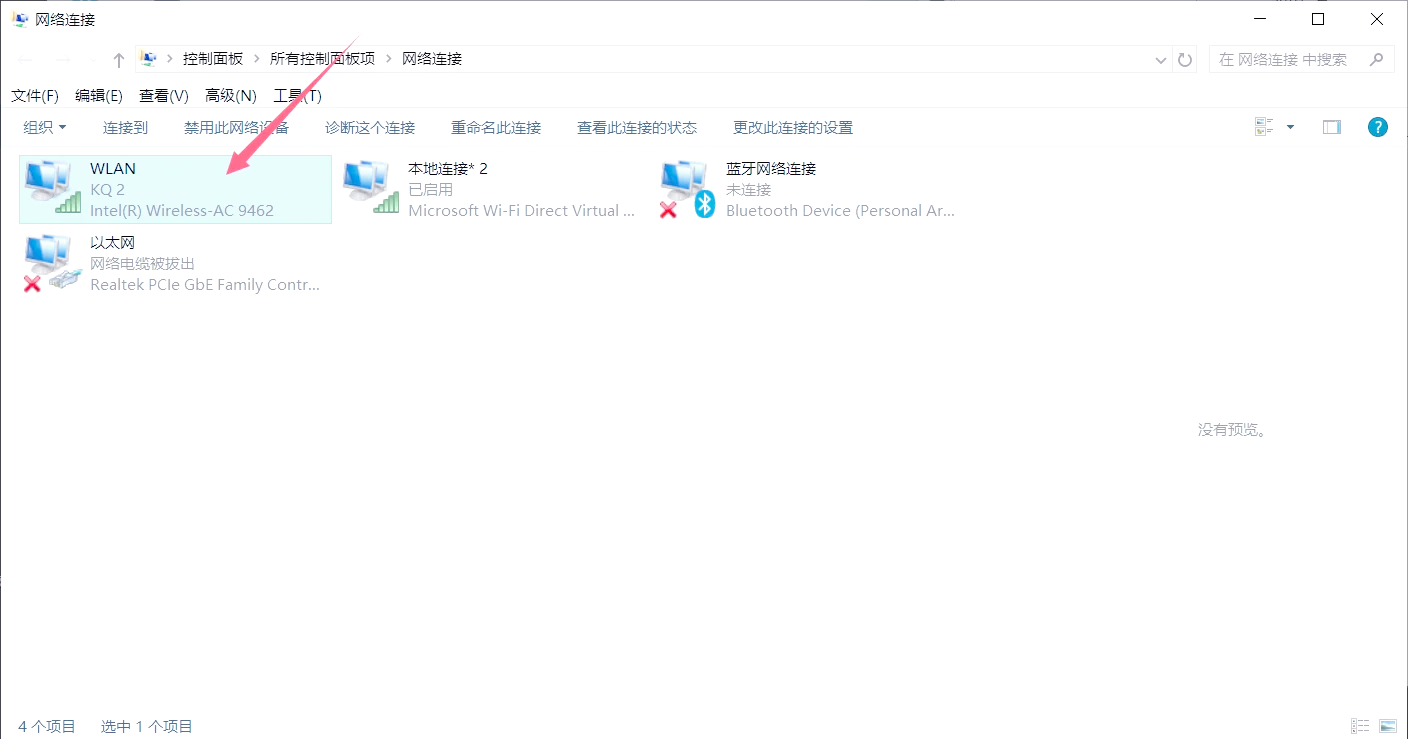Expand the chevron before 控制面板 in path
This screenshot has width=1408, height=739.
click(x=170, y=59)
